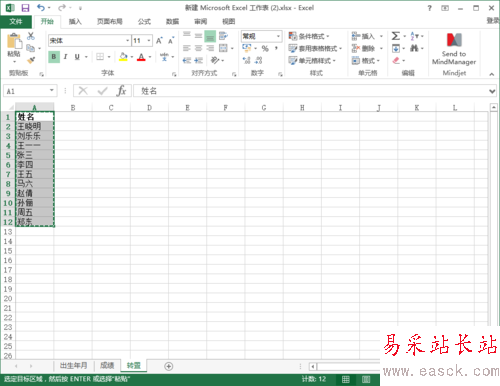Increase font size with the larger A
Viewport: 500px width, 386px height.
159,40
